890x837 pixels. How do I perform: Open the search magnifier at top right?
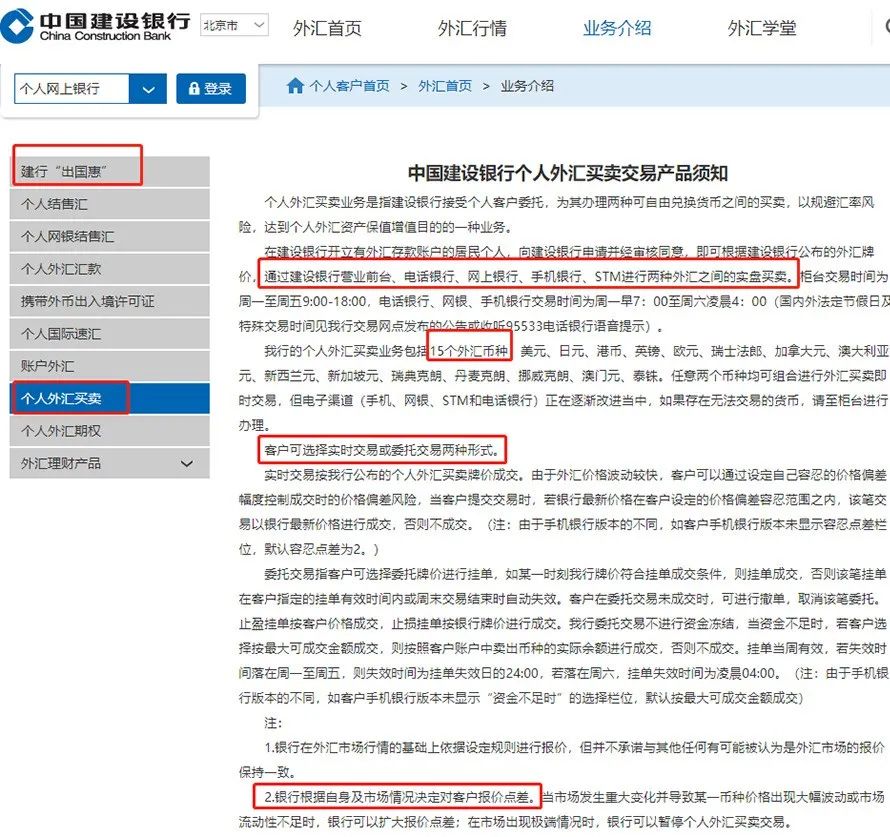[x=884, y=29]
